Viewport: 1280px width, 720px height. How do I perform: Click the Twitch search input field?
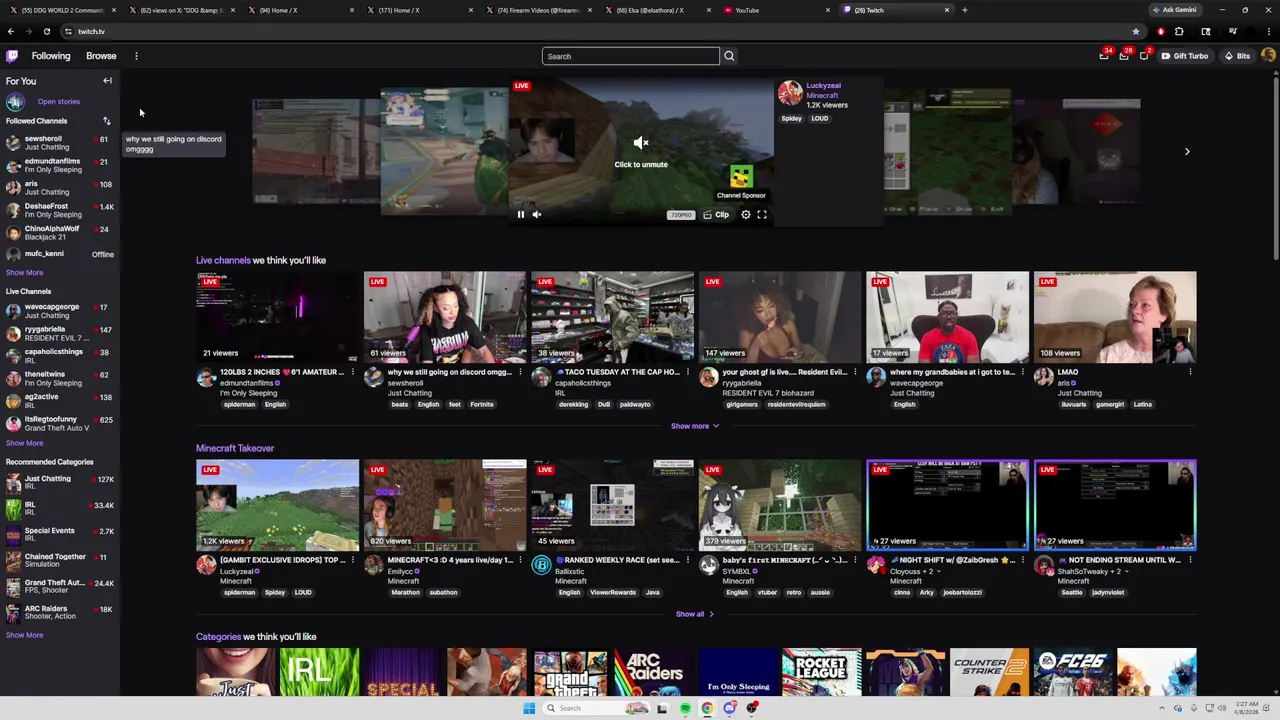630,56
